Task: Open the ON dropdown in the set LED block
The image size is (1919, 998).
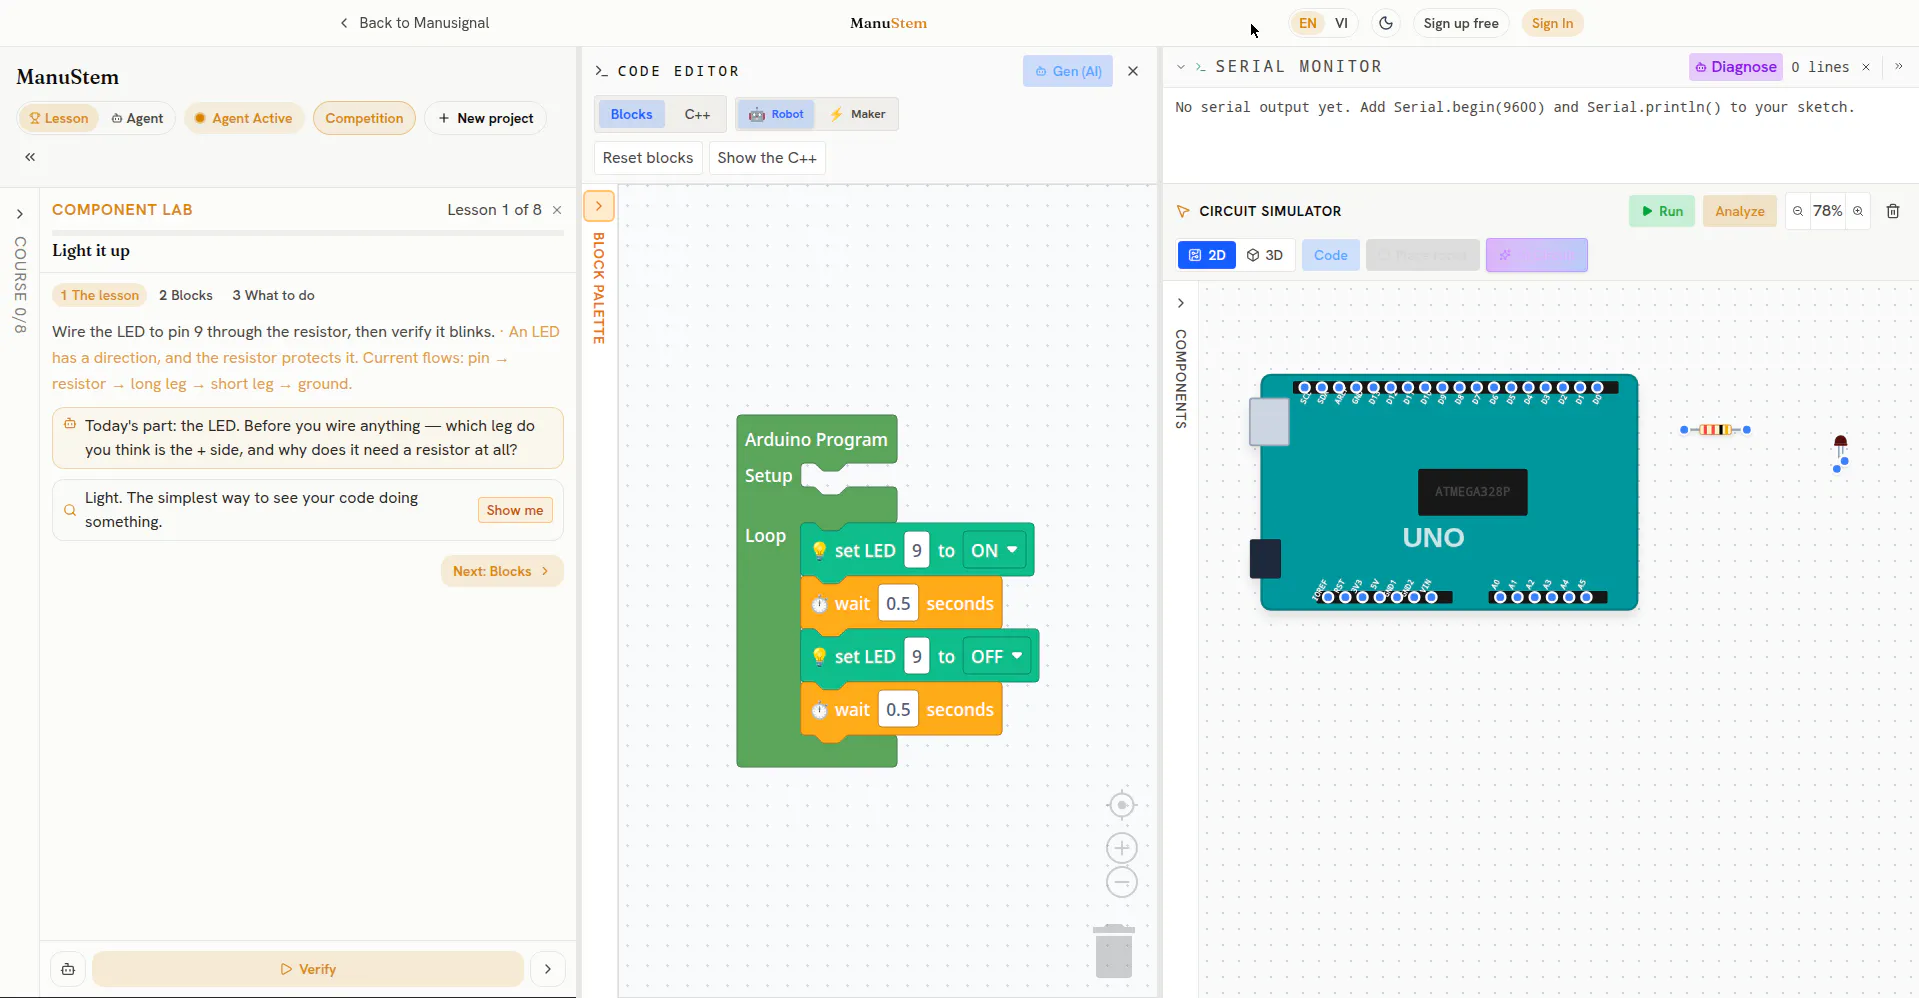Action: click(x=994, y=550)
